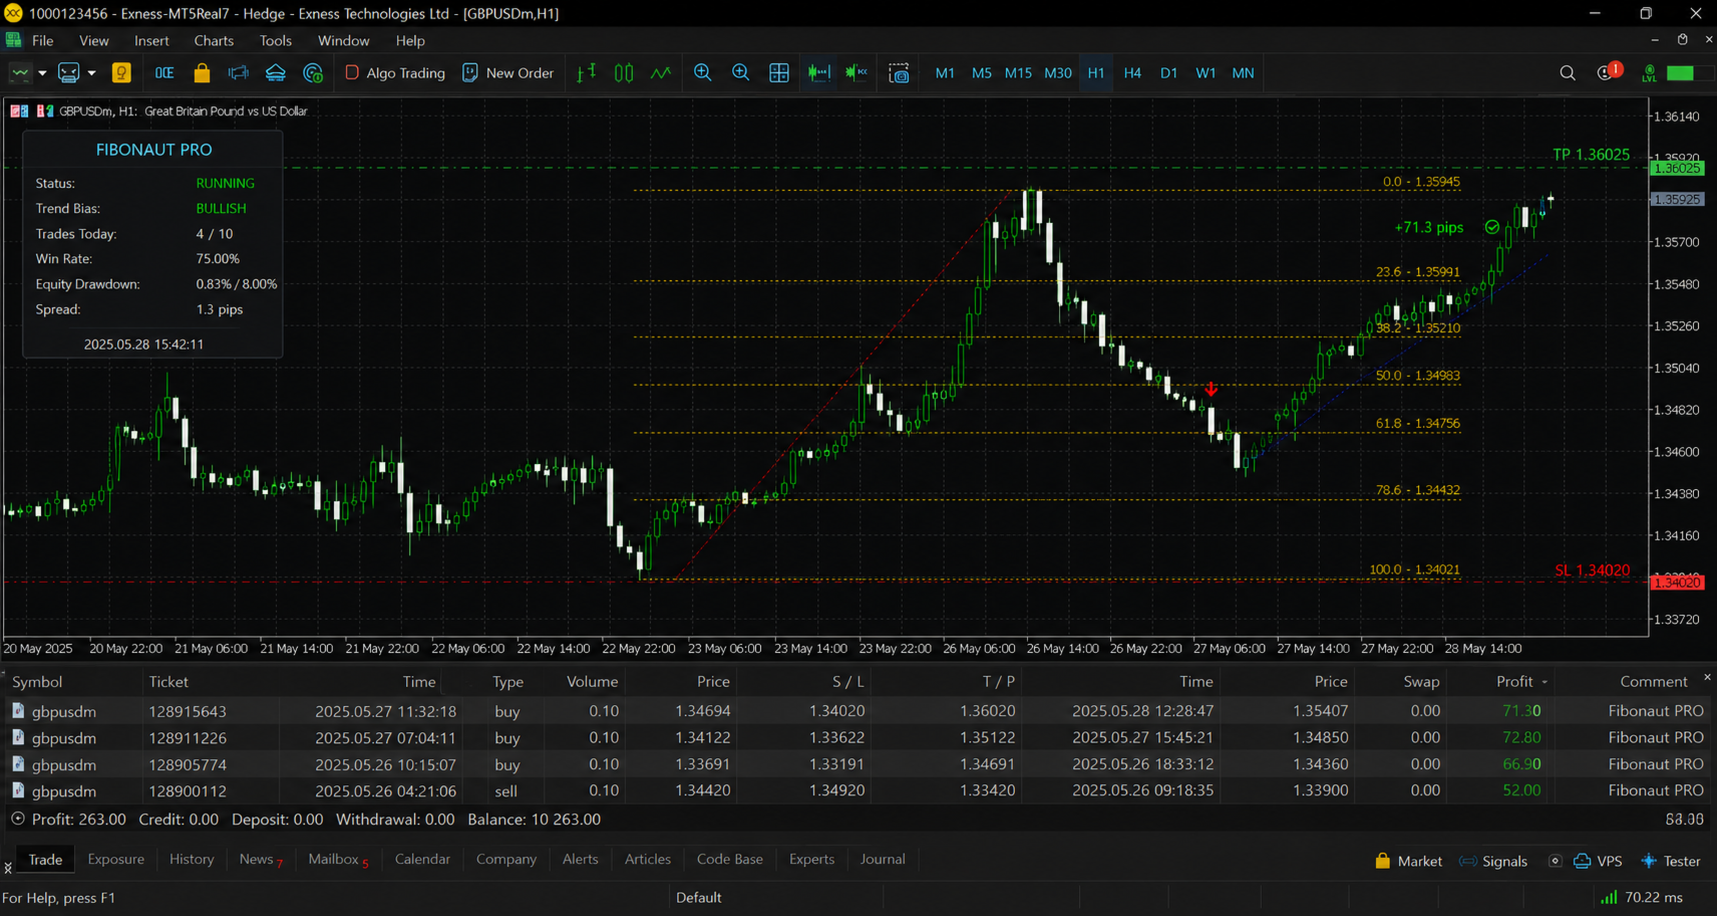Open the profiles icon in toolbar
Viewport: 1717px width, 916px height.
(x=68, y=73)
